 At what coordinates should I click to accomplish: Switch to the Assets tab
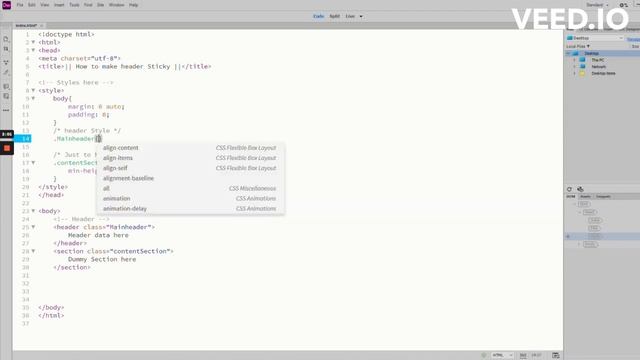585,196
